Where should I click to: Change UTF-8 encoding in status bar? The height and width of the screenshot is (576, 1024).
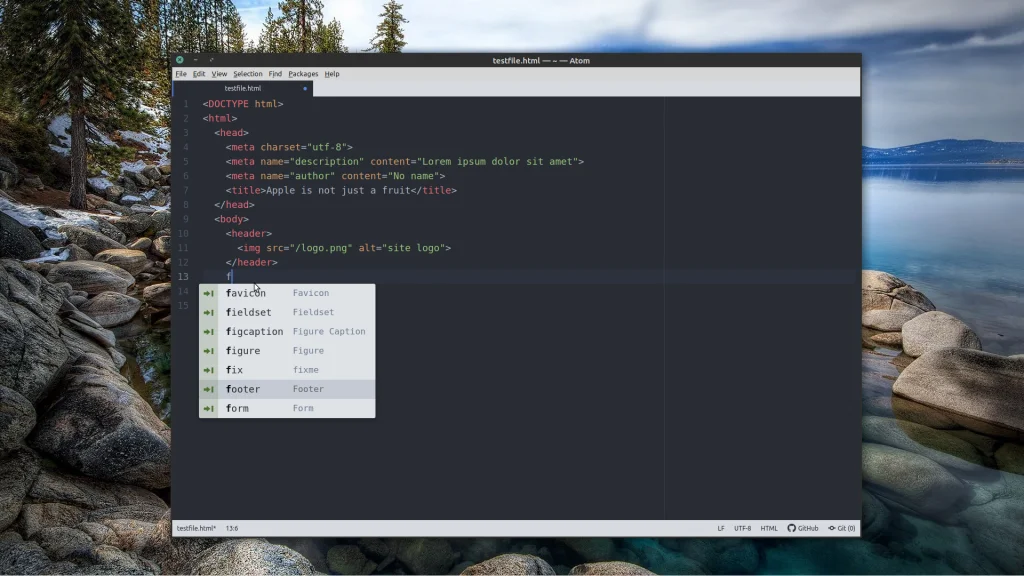coord(742,528)
